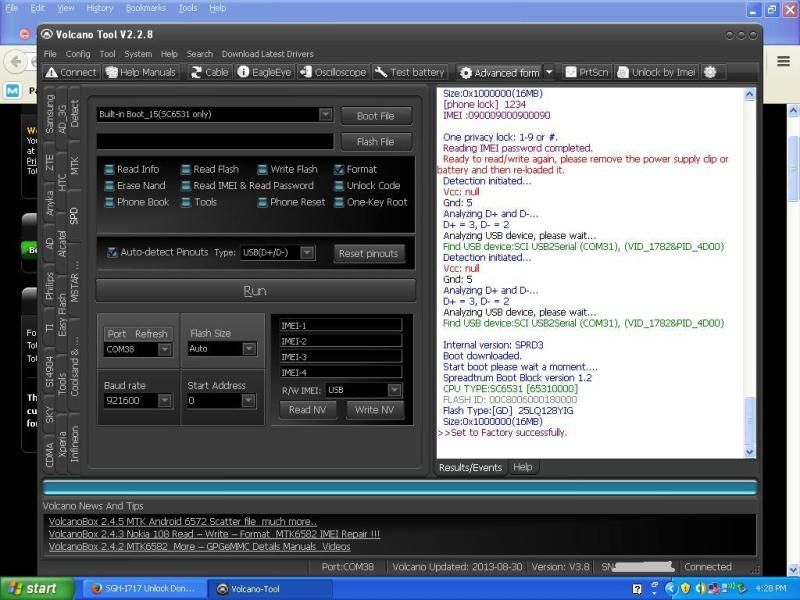Toggle Auto-detect Pinouts checkbox
Viewport: 800px width, 600px height.
click(x=112, y=253)
